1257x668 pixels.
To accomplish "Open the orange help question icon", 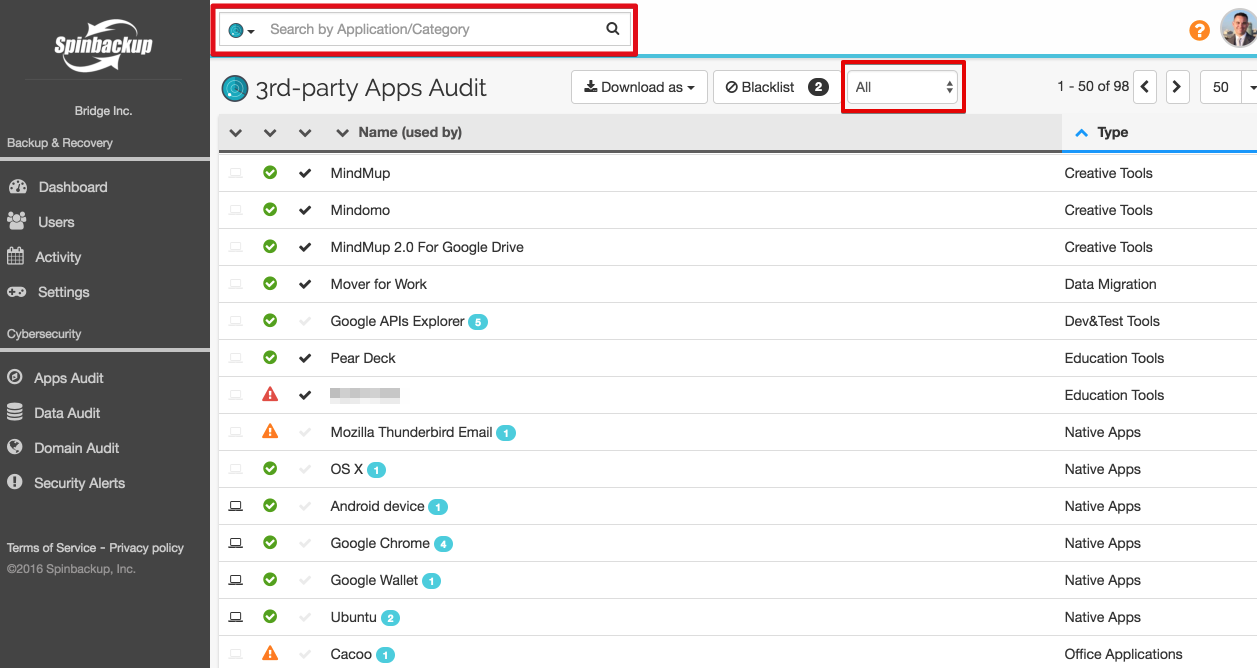I will pos(1199,30).
